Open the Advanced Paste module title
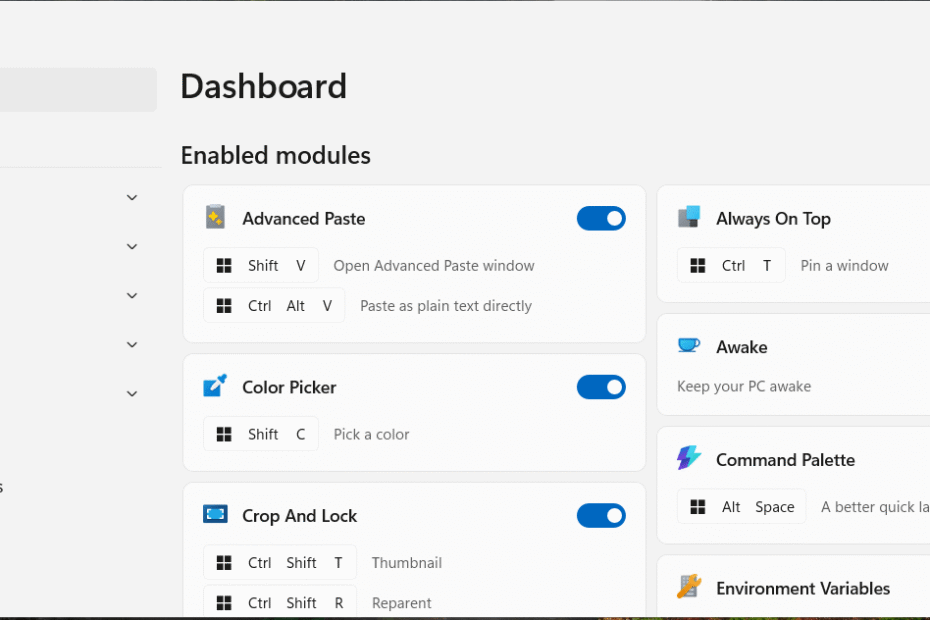 (x=304, y=219)
